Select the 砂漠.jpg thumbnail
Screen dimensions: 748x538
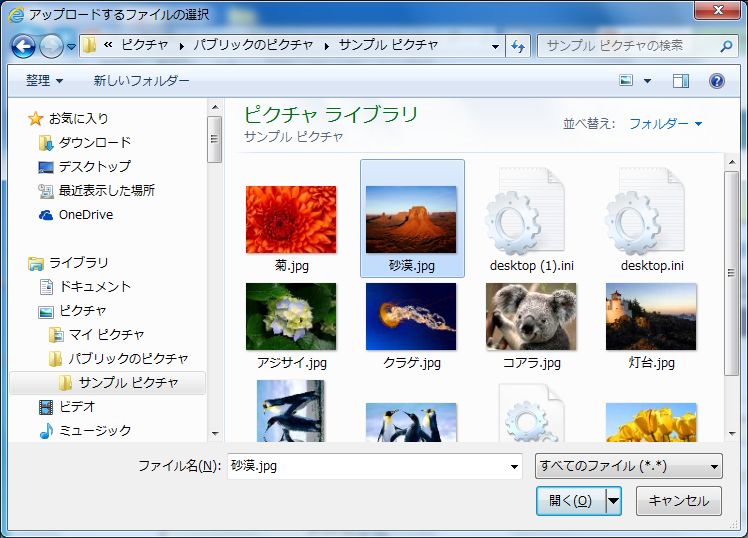click(x=411, y=219)
